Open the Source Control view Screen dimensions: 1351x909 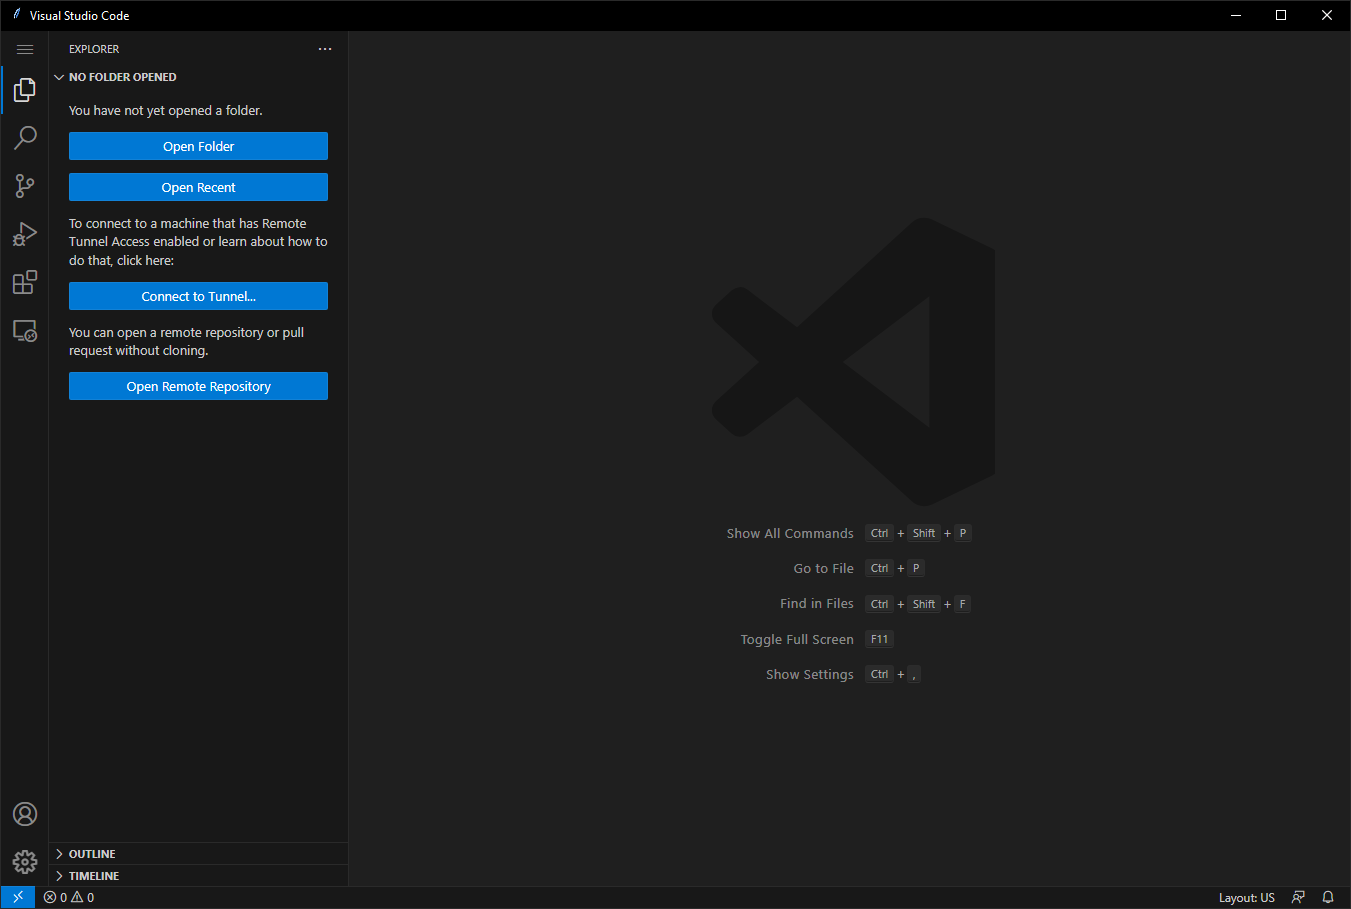click(x=25, y=185)
